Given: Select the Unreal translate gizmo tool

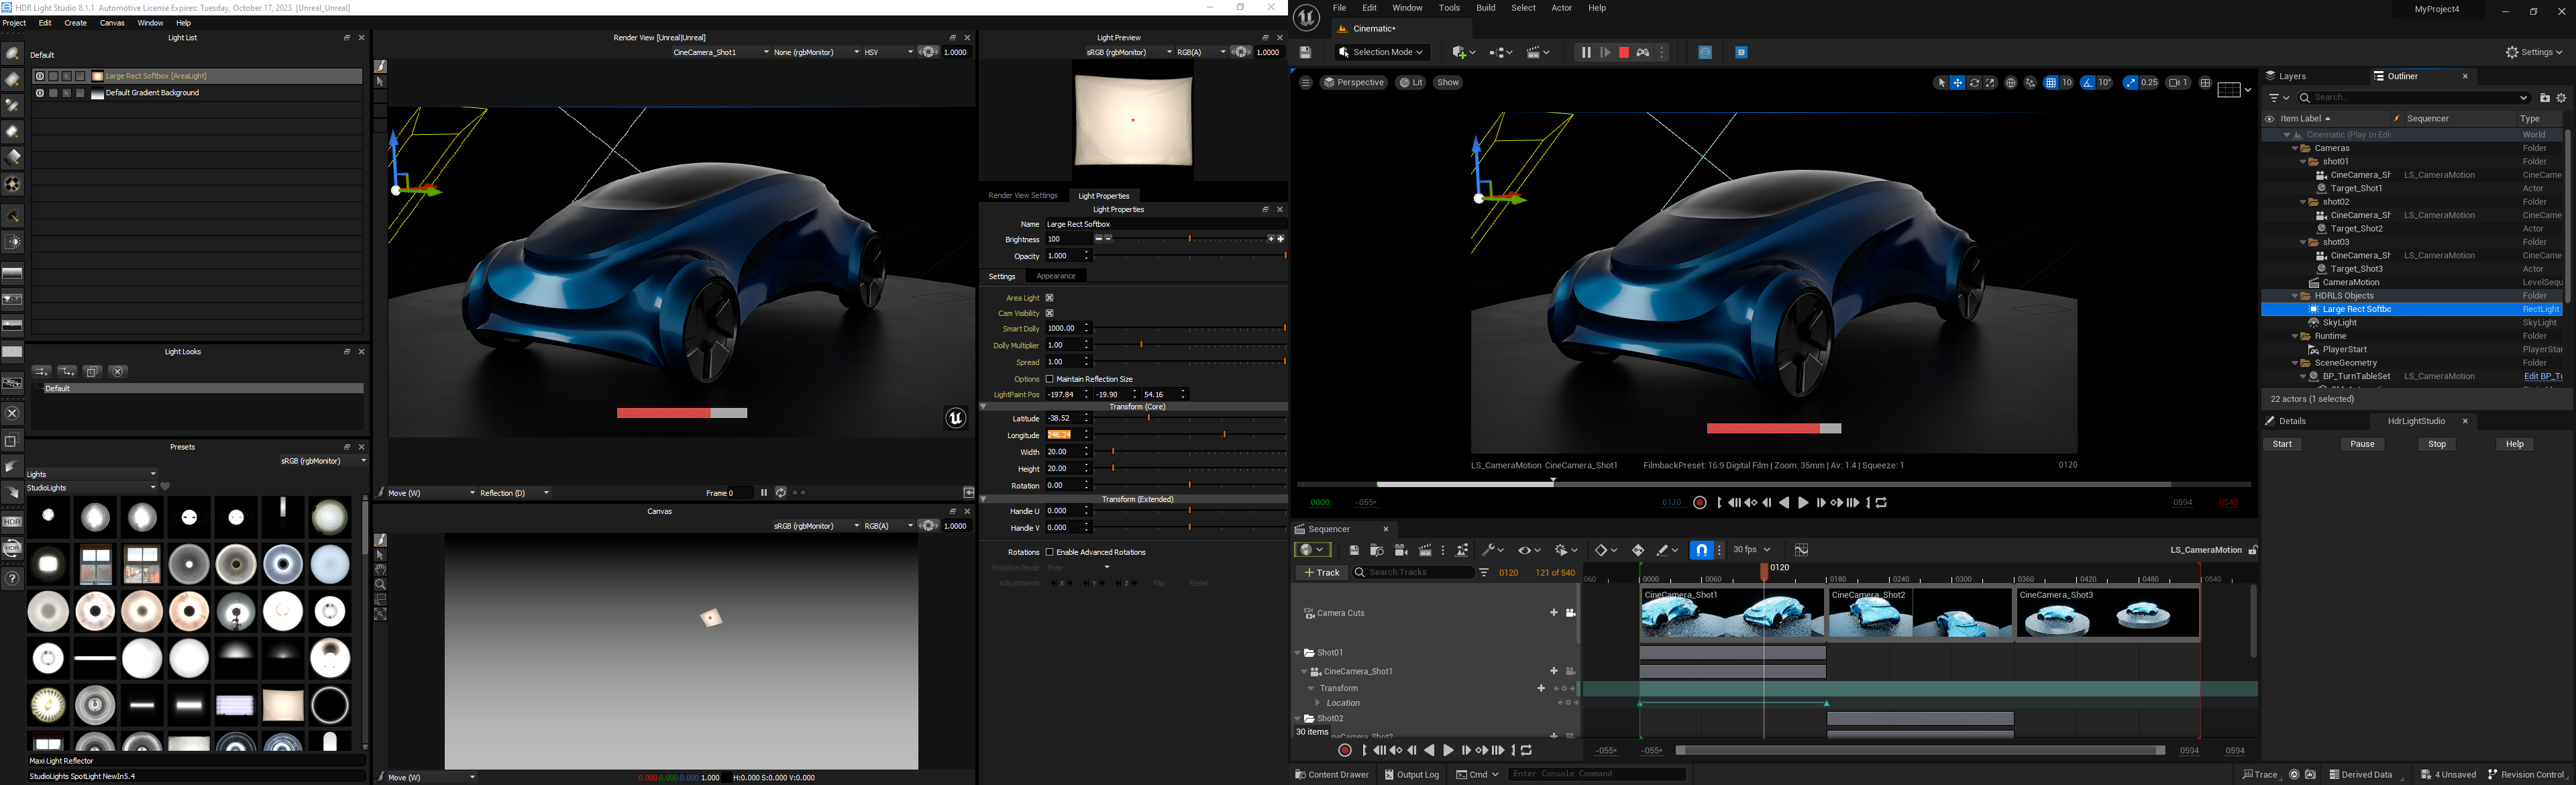Looking at the screenshot, I should [x=1958, y=83].
